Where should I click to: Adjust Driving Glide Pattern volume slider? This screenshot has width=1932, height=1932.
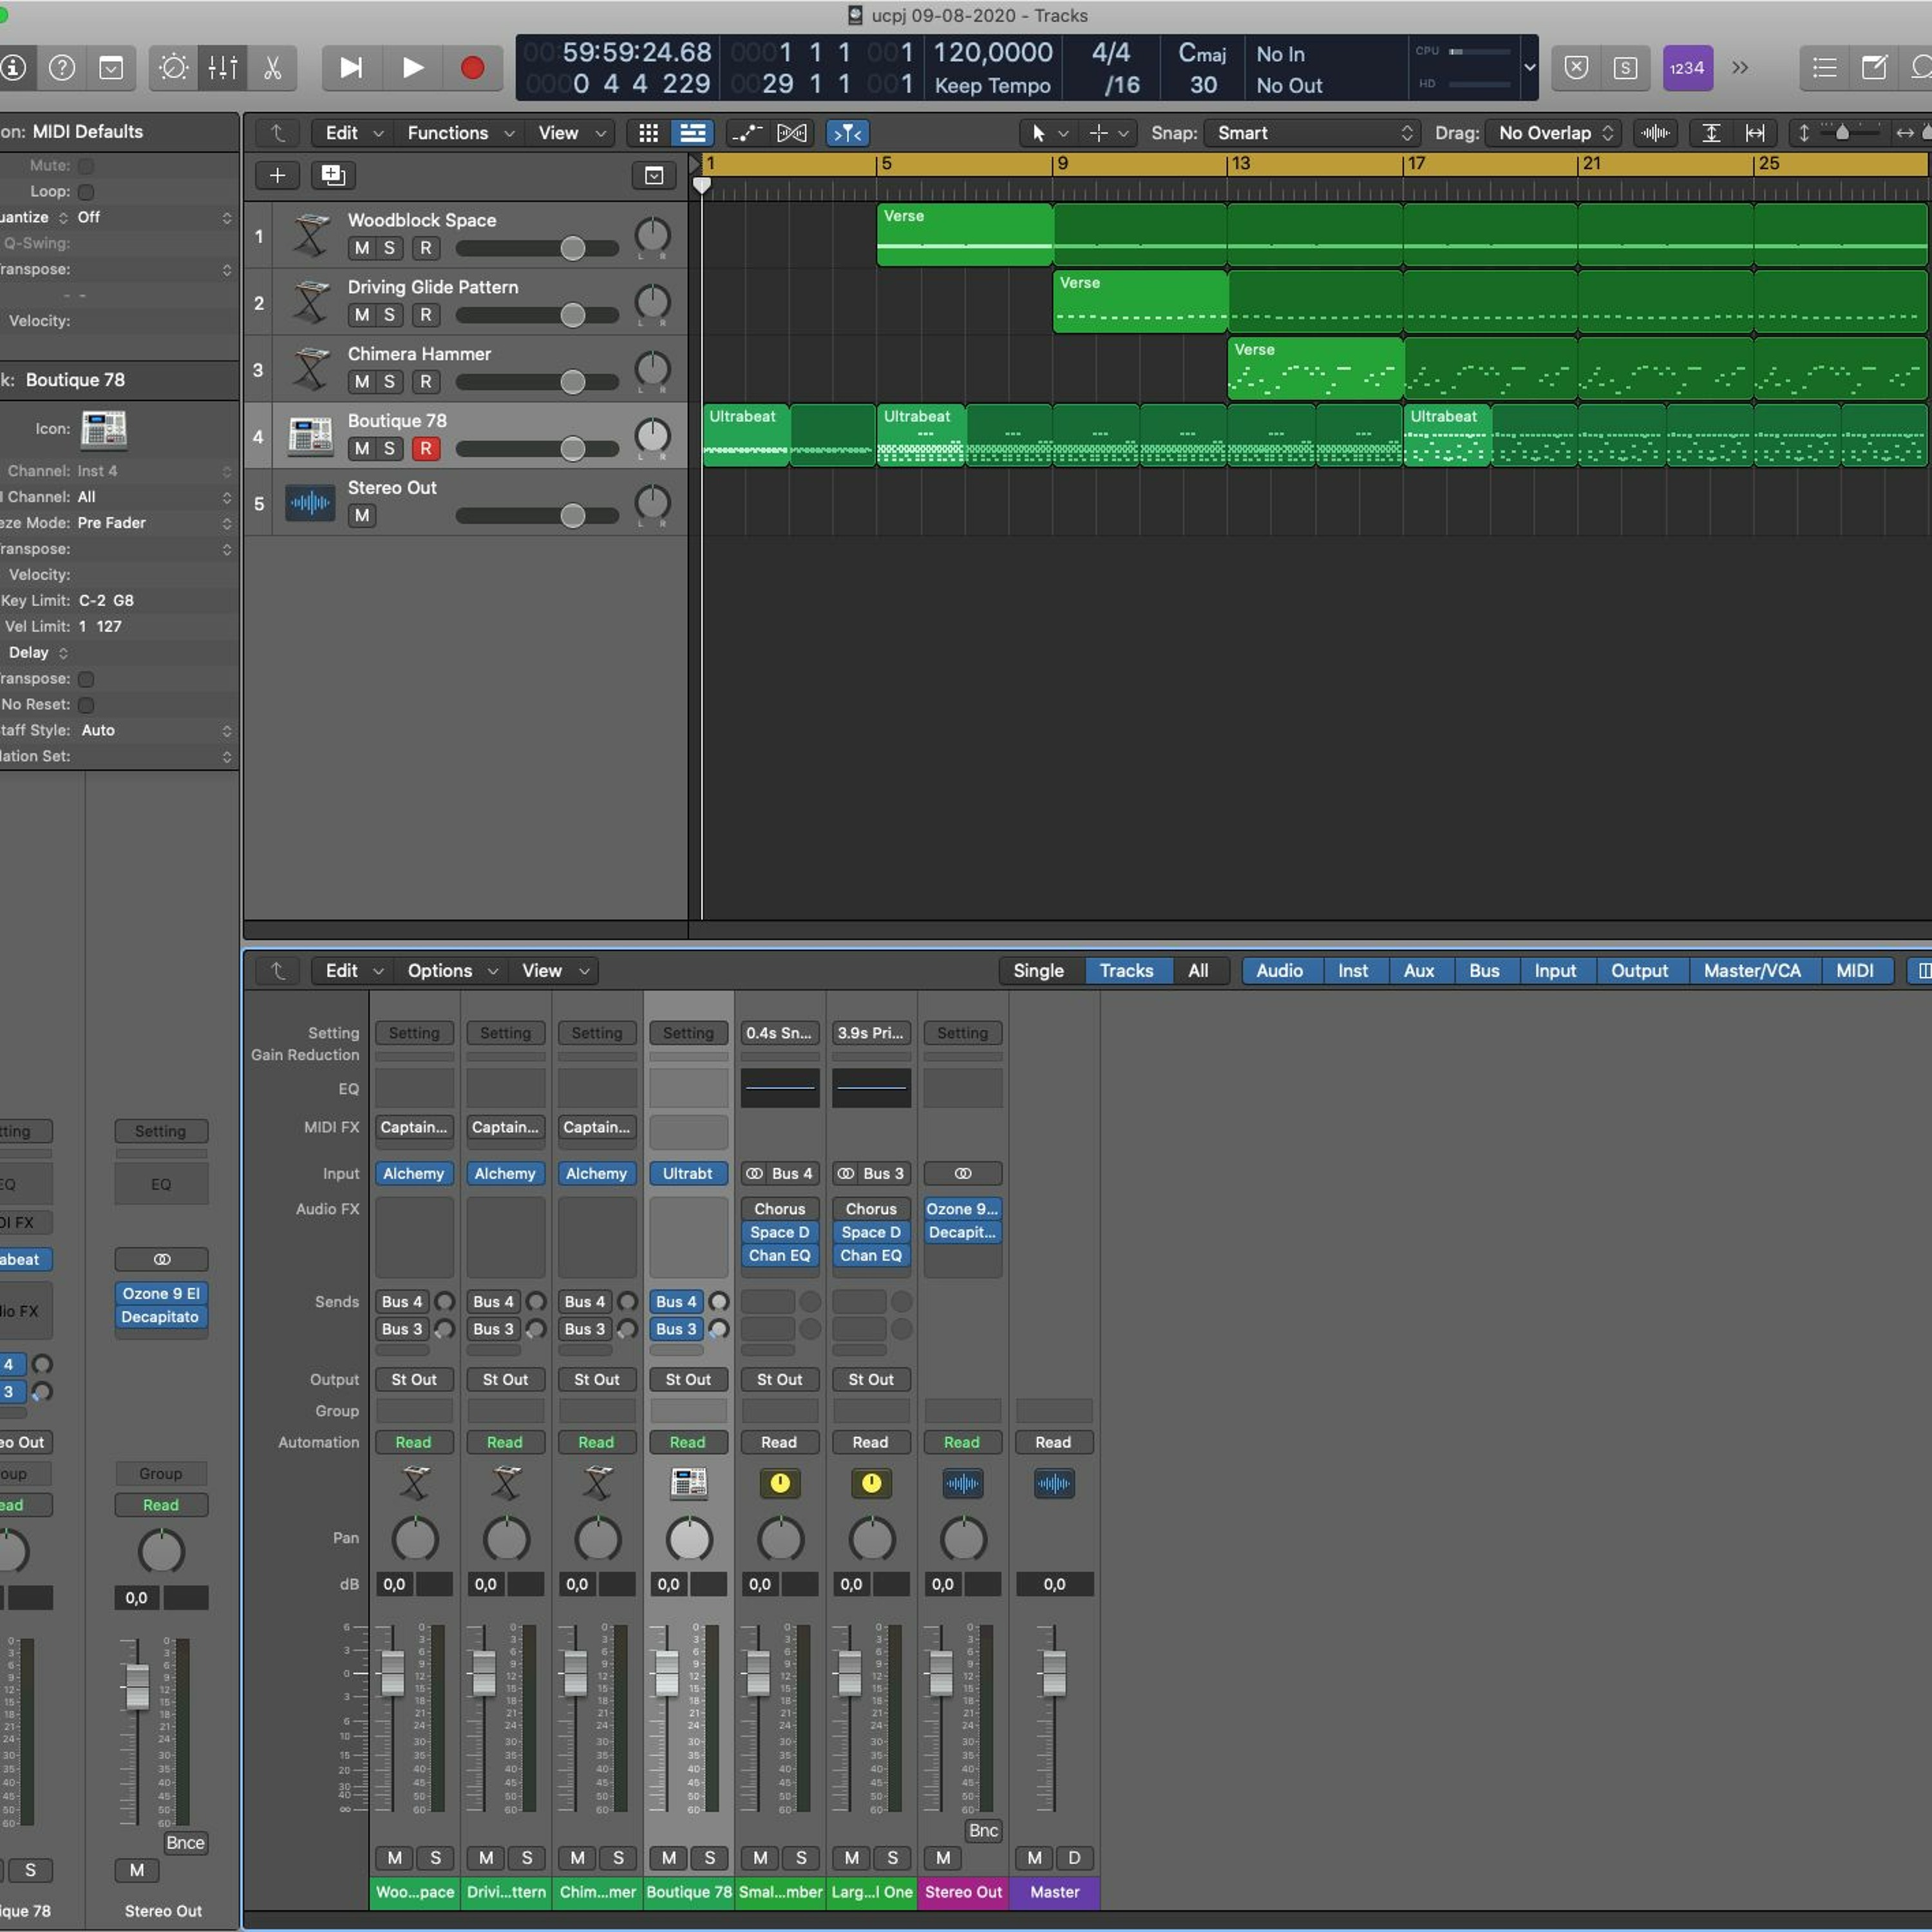pyautogui.click(x=572, y=315)
